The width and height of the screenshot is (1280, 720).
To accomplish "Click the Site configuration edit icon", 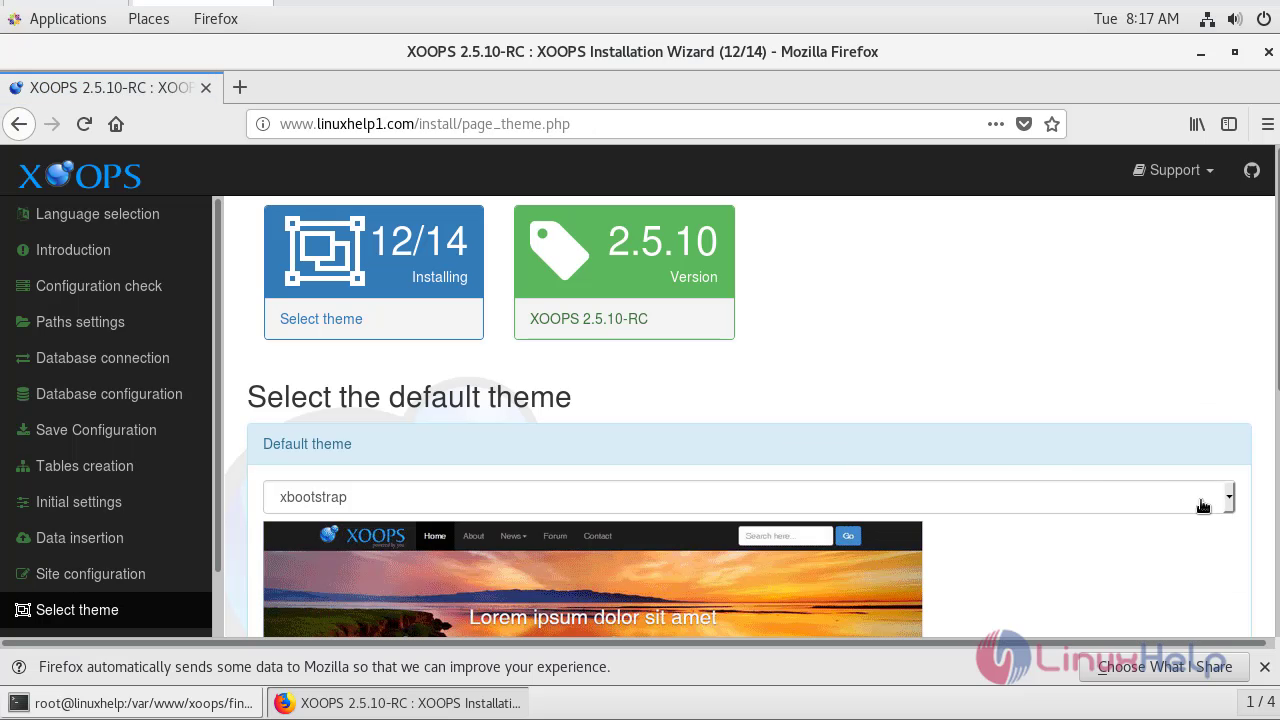I will [x=23, y=574].
